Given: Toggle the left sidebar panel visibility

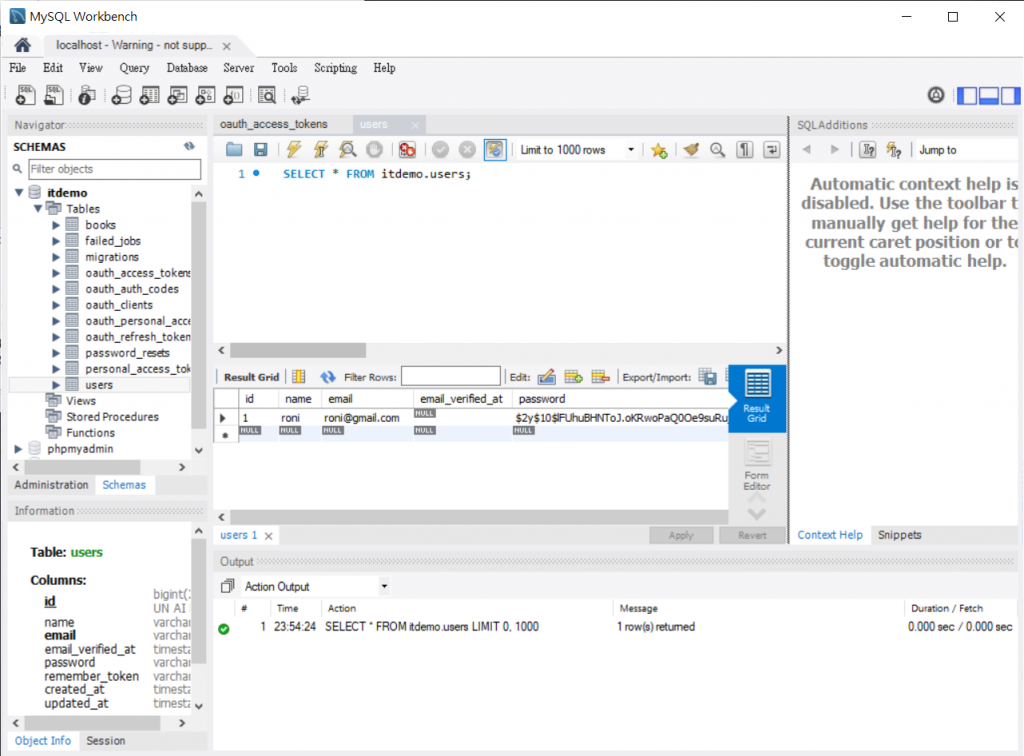Looking at the screenshot, I should click(x=967, y=95).
